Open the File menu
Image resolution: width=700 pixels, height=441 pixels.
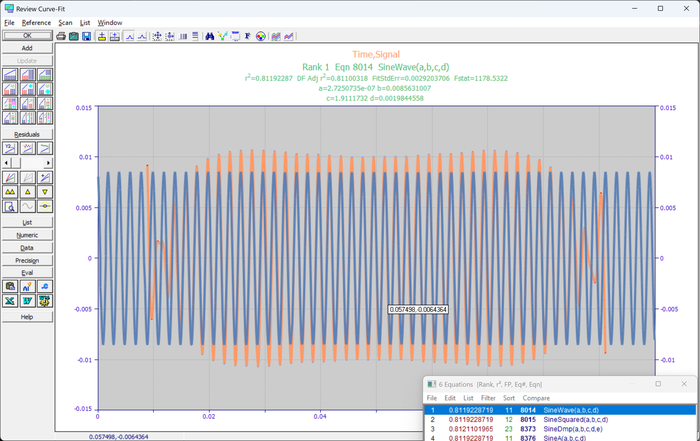(9, 23)
